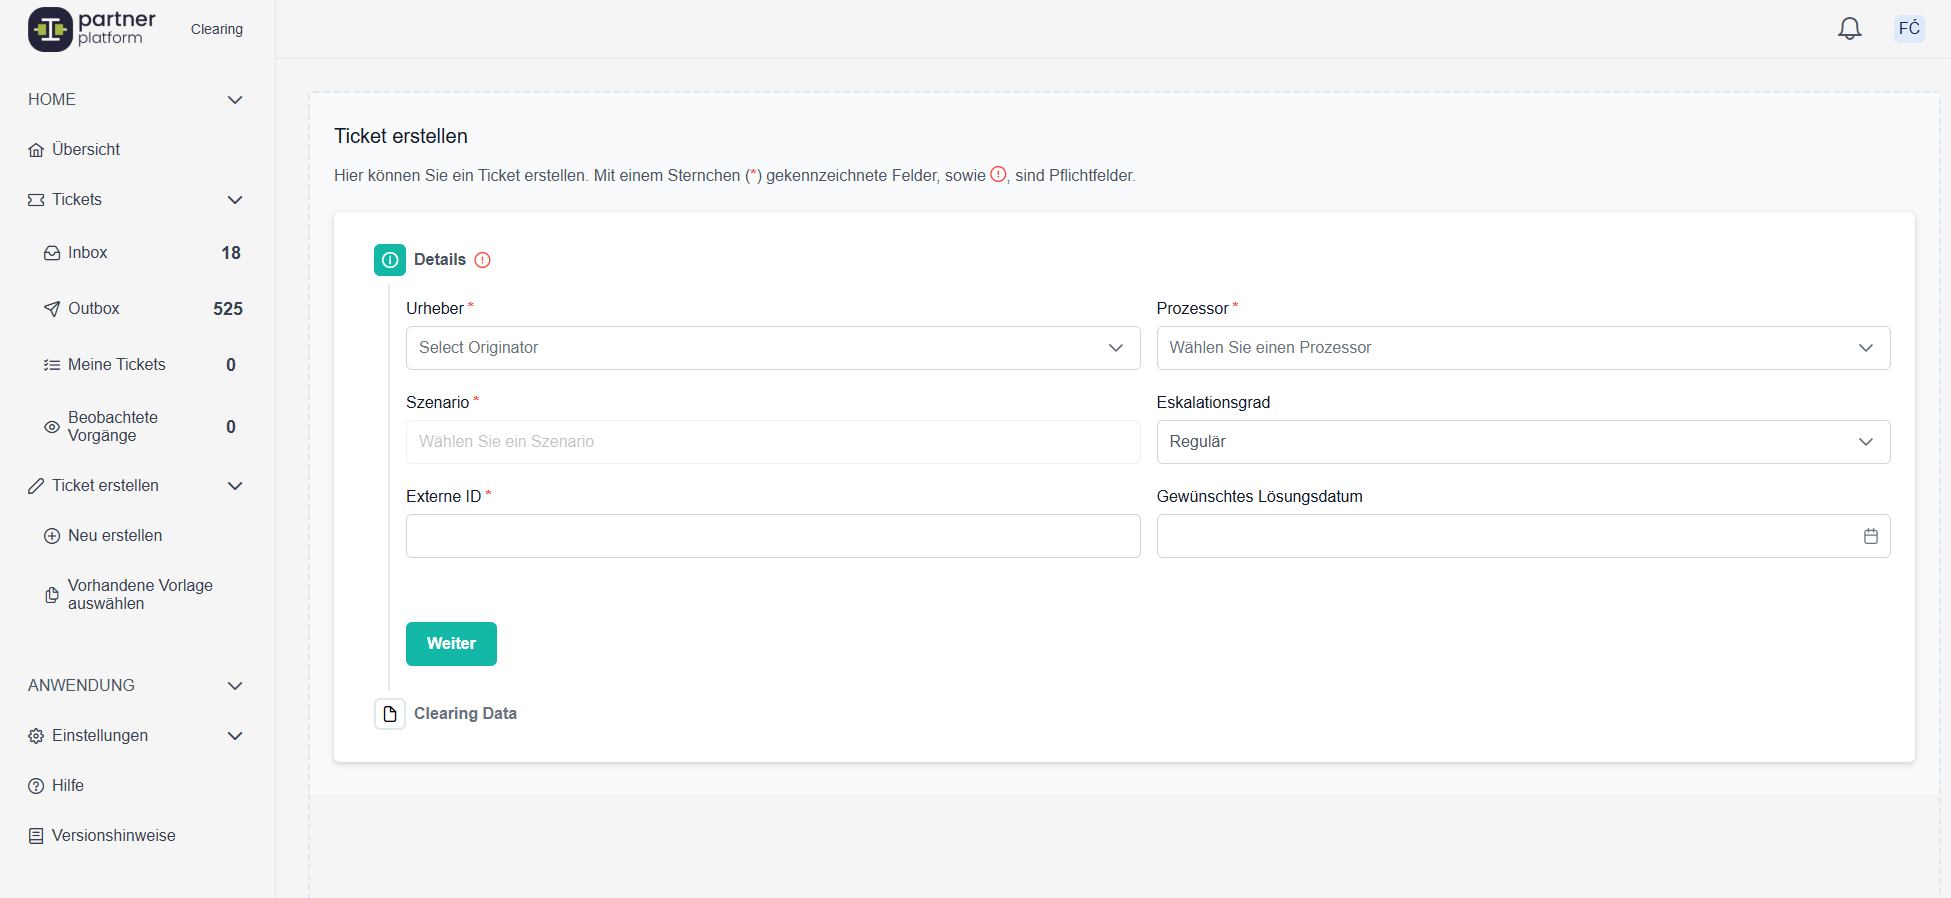The width and height of the screenshot is (1951, 898).
Task: Open the Eskalationsgrad dropdown
Action: click(x=1522, y=442)
